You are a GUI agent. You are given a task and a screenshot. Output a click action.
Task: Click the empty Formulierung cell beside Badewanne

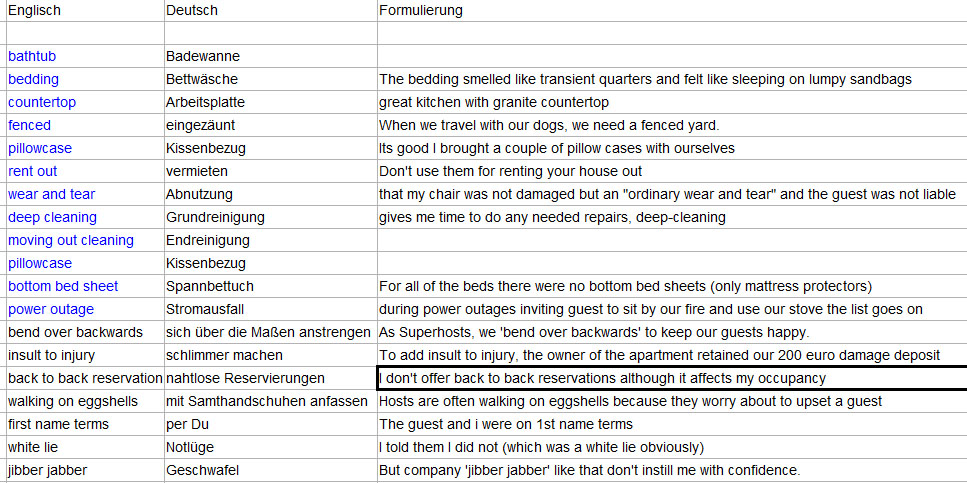(x=672, y=56)
